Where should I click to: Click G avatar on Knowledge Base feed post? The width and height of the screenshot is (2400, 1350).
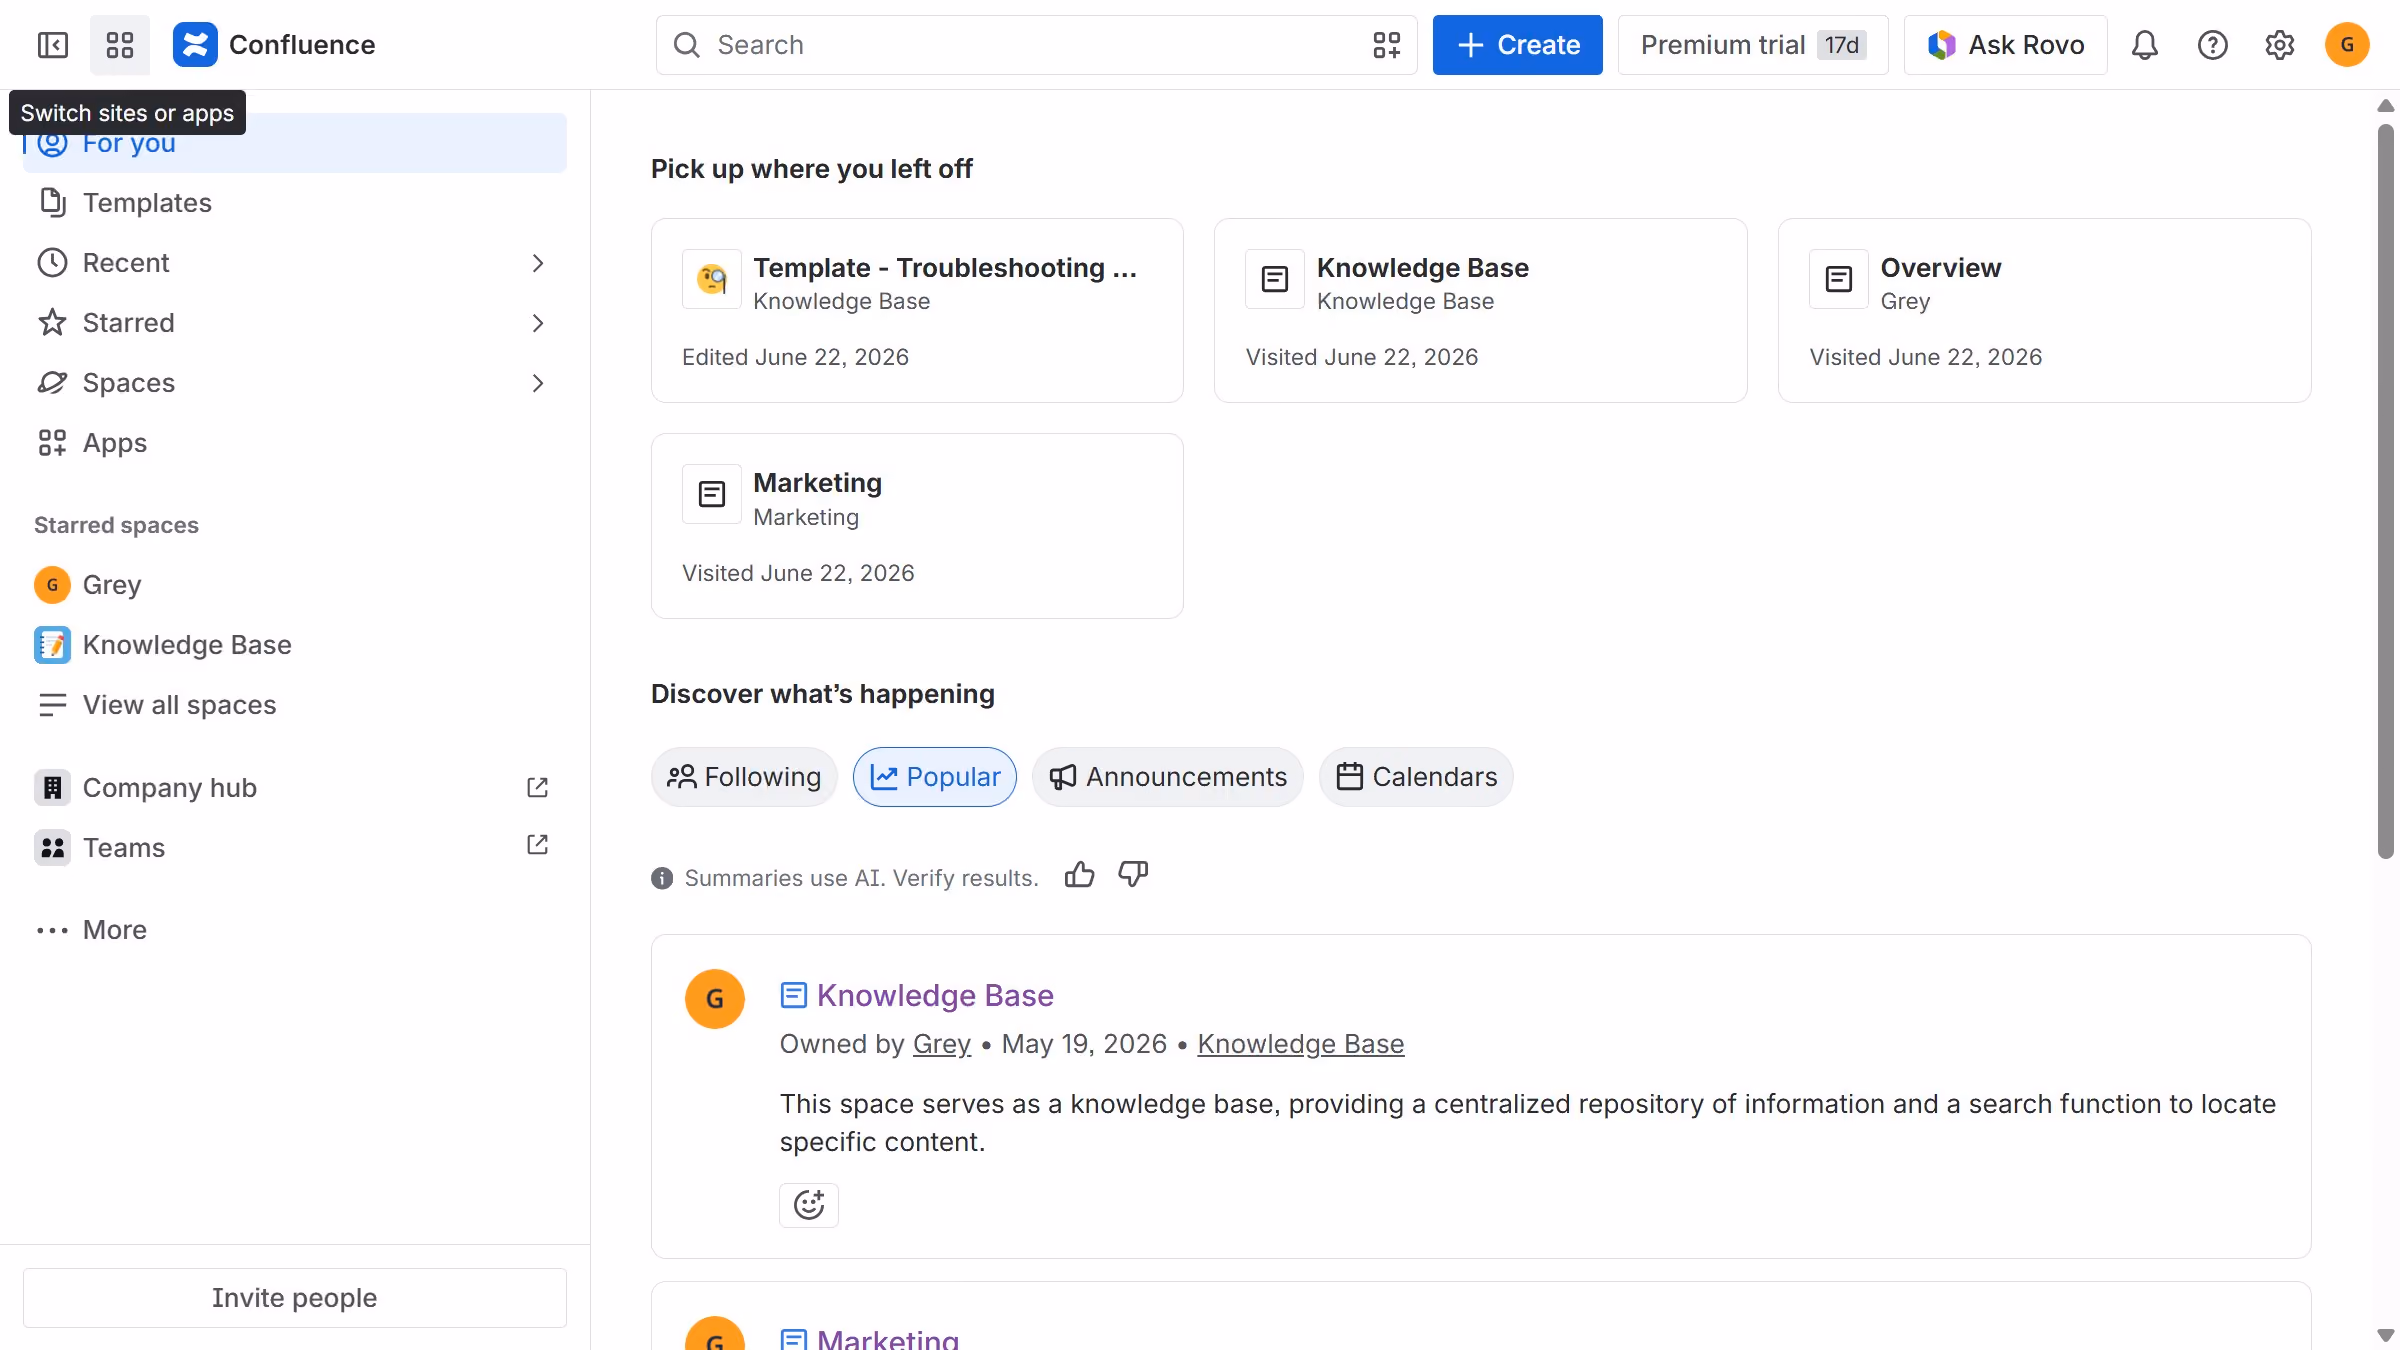pos(715,998)
